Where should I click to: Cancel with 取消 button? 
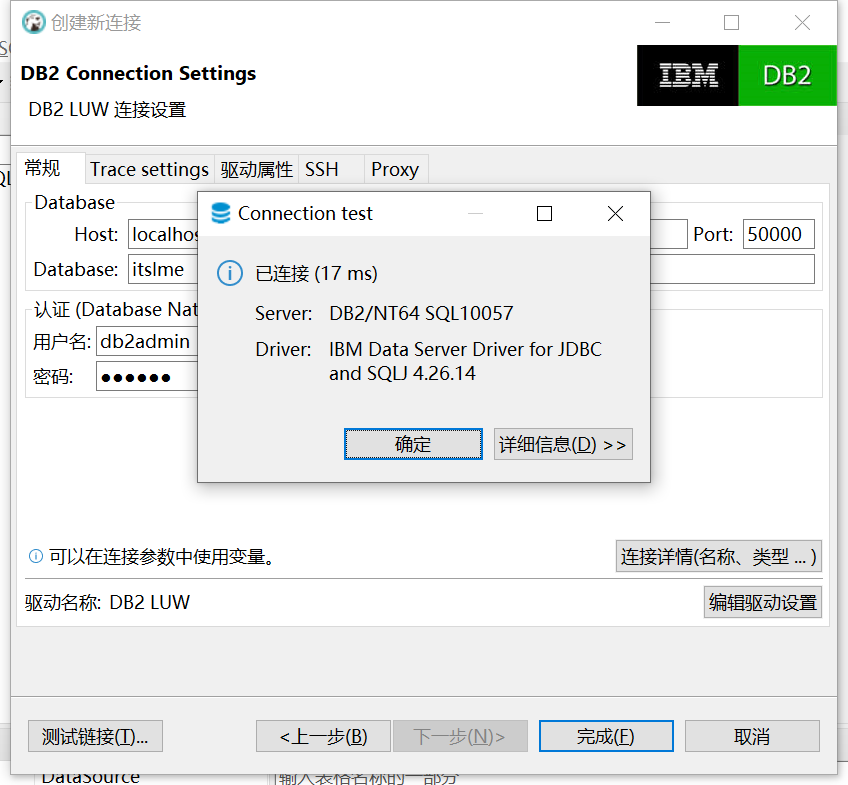752,736
